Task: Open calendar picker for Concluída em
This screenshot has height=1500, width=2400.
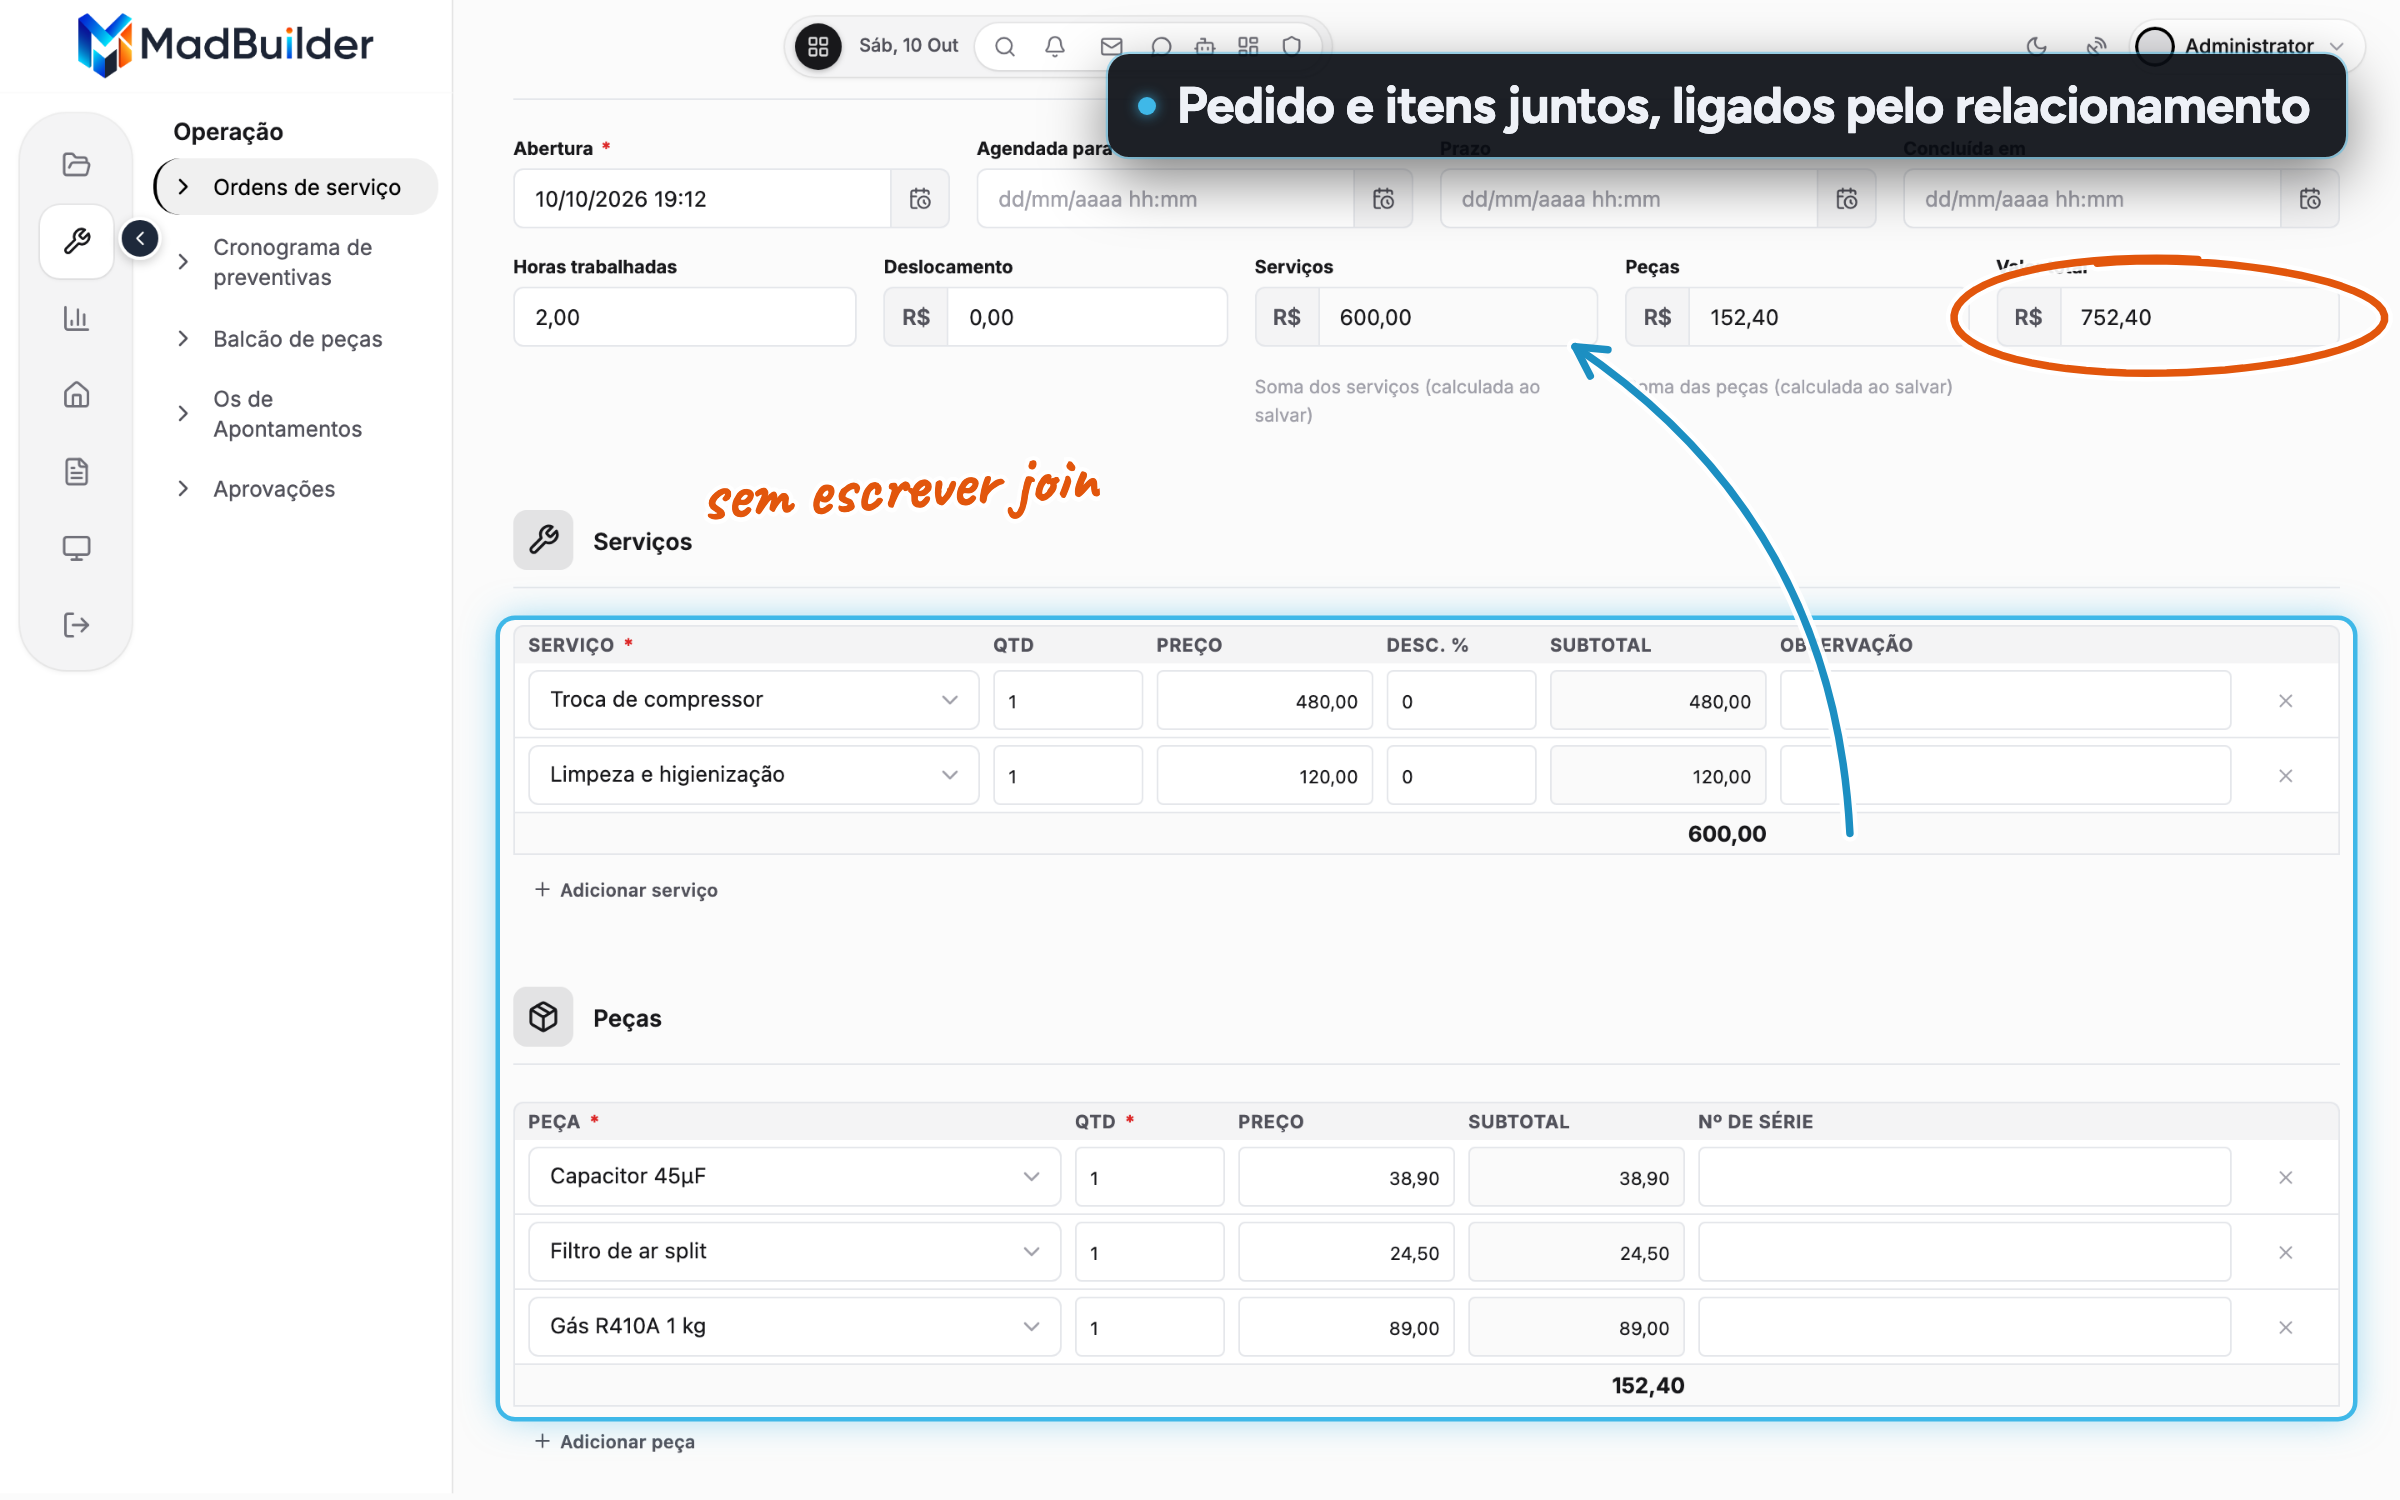Action: click(x=2310, y=199)
